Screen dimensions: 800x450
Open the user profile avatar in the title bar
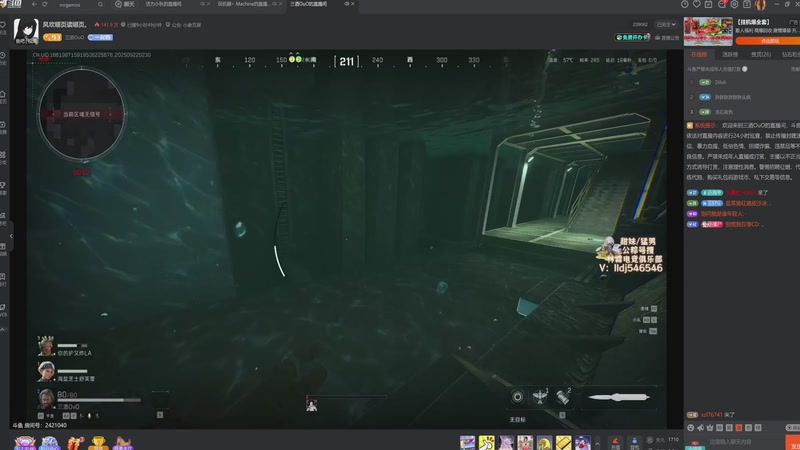761,5
